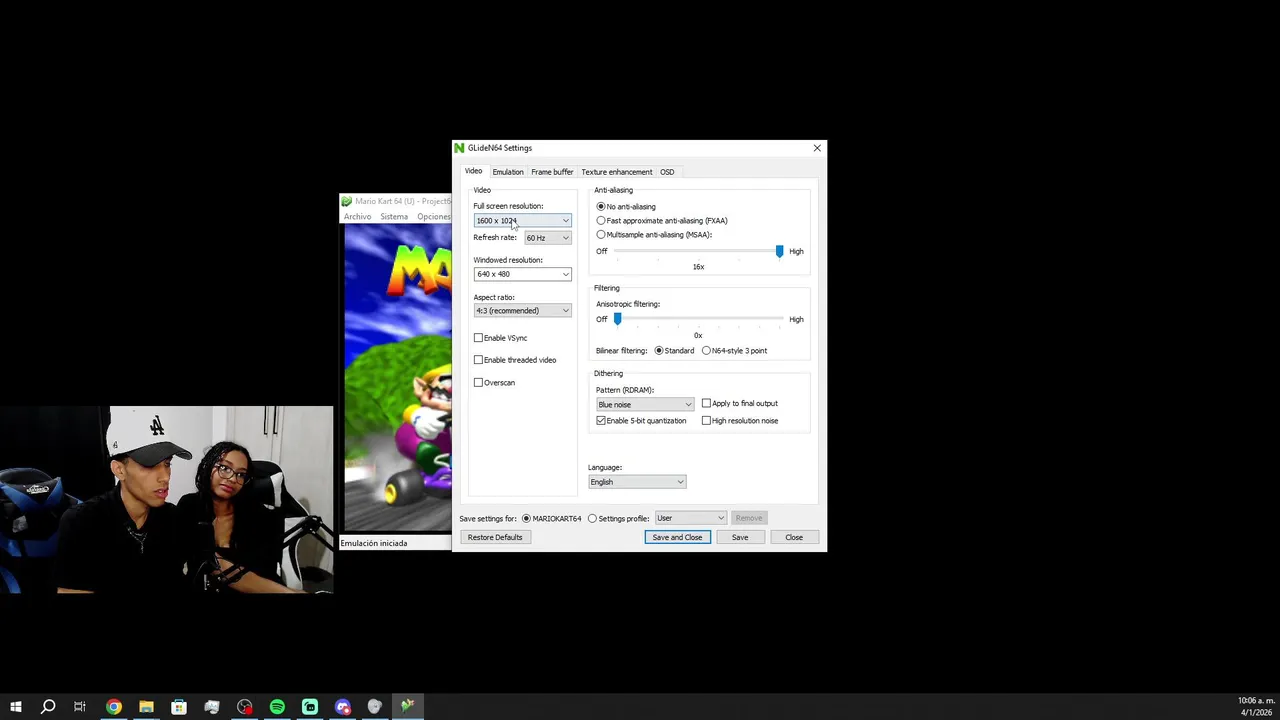This screenshot has height=720, width=1280.
Task: Open taskbar search magnifier
Action: pyautogui.click(x=47, y=707)
